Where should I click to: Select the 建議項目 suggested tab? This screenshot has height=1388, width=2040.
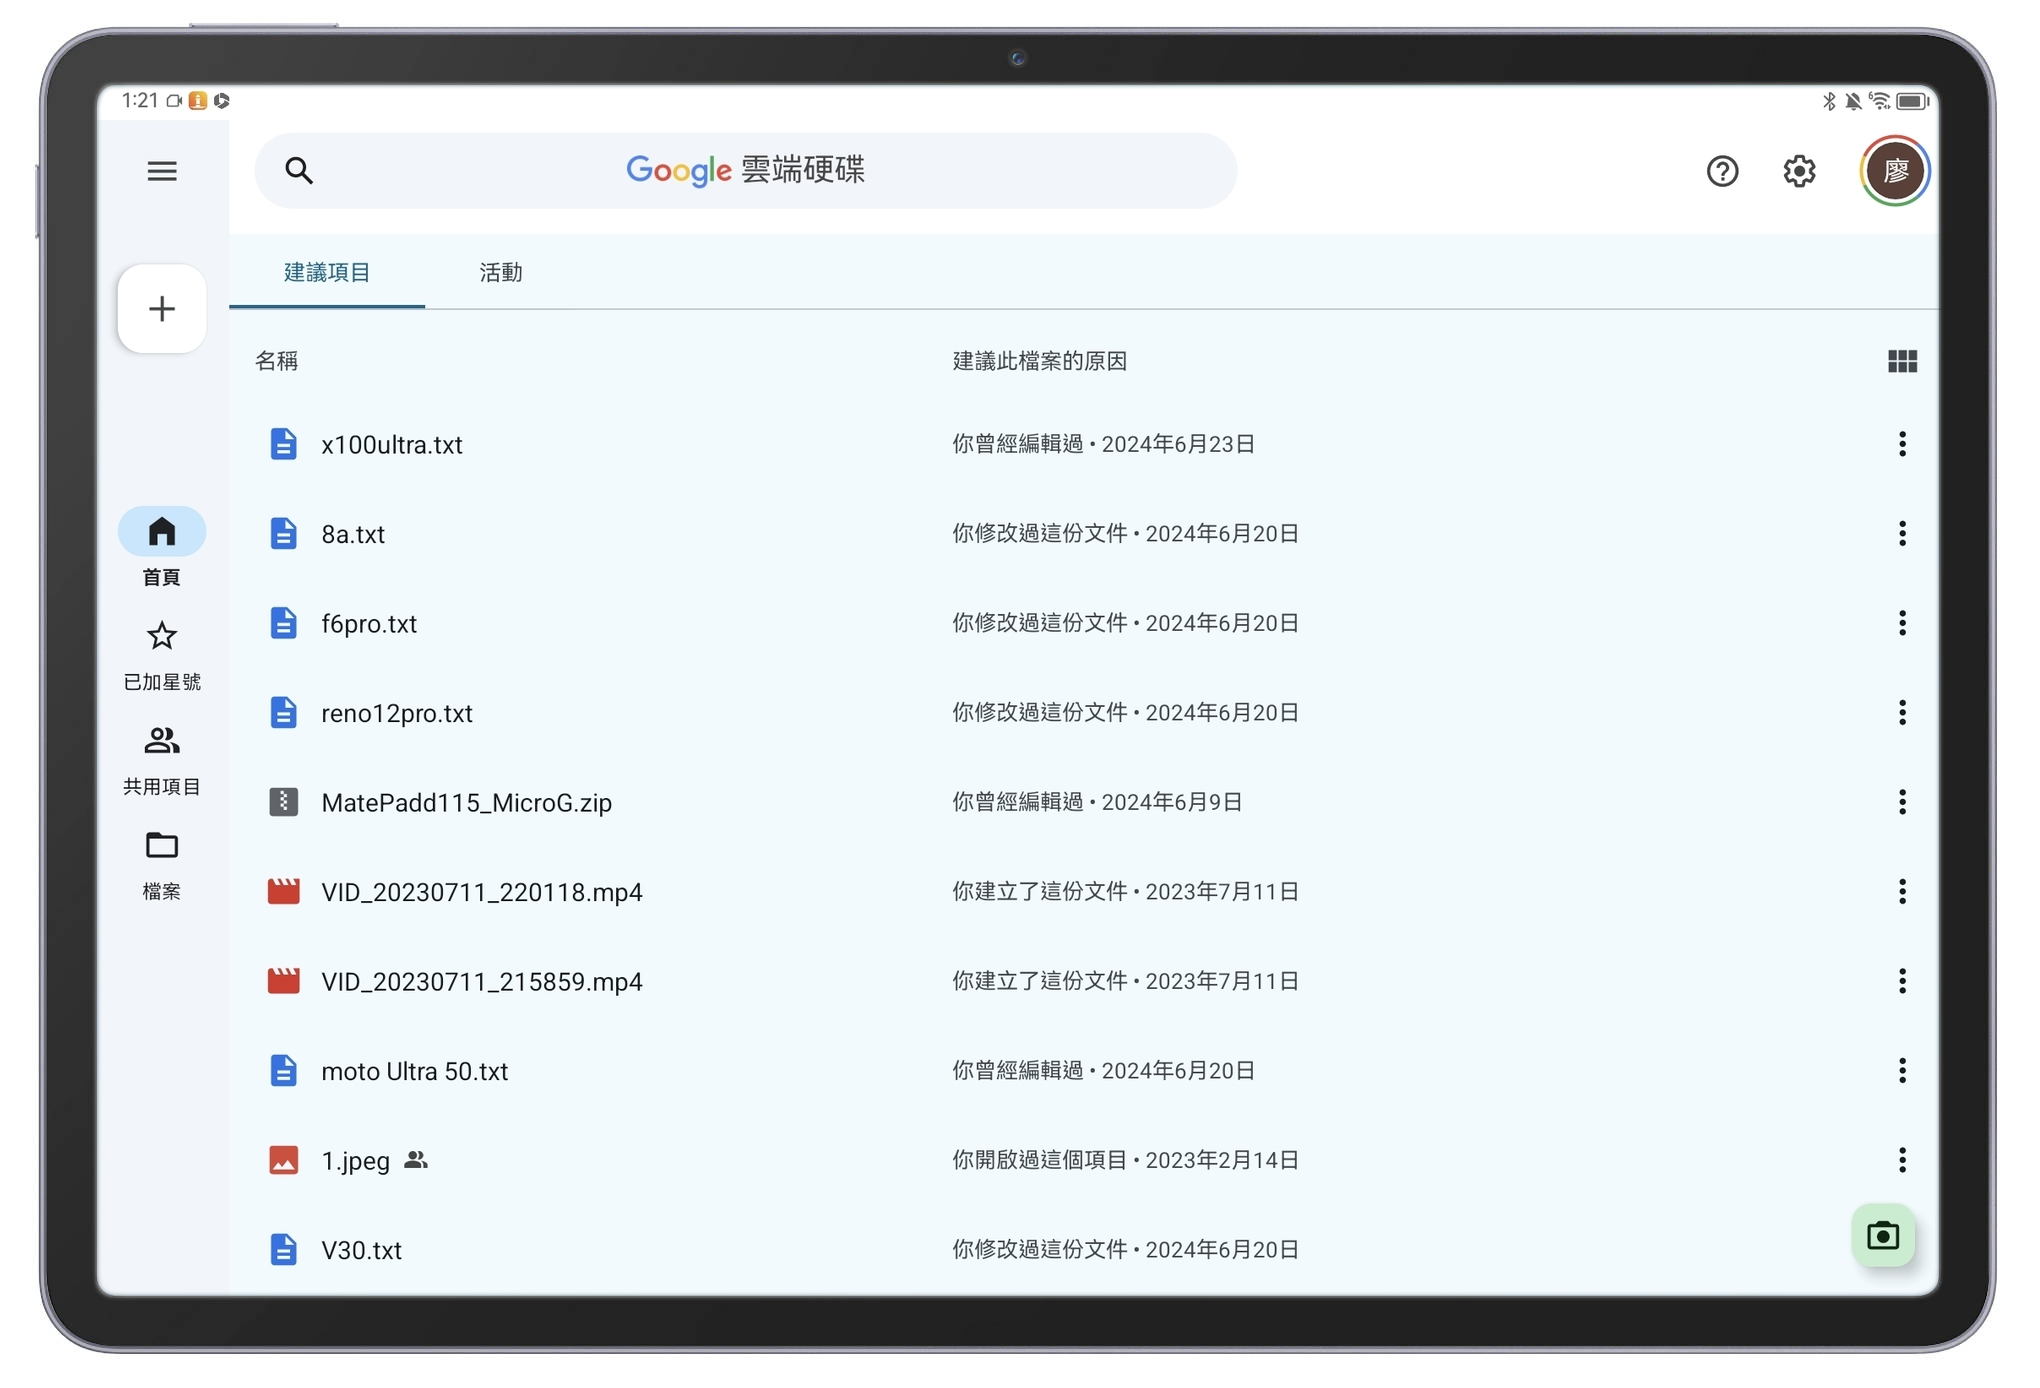[x=327, y=272]
